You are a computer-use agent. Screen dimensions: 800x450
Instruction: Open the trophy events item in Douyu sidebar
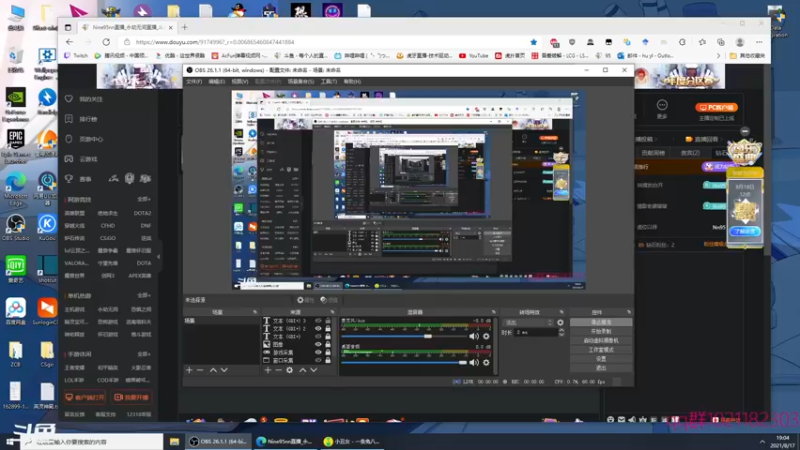79,179
